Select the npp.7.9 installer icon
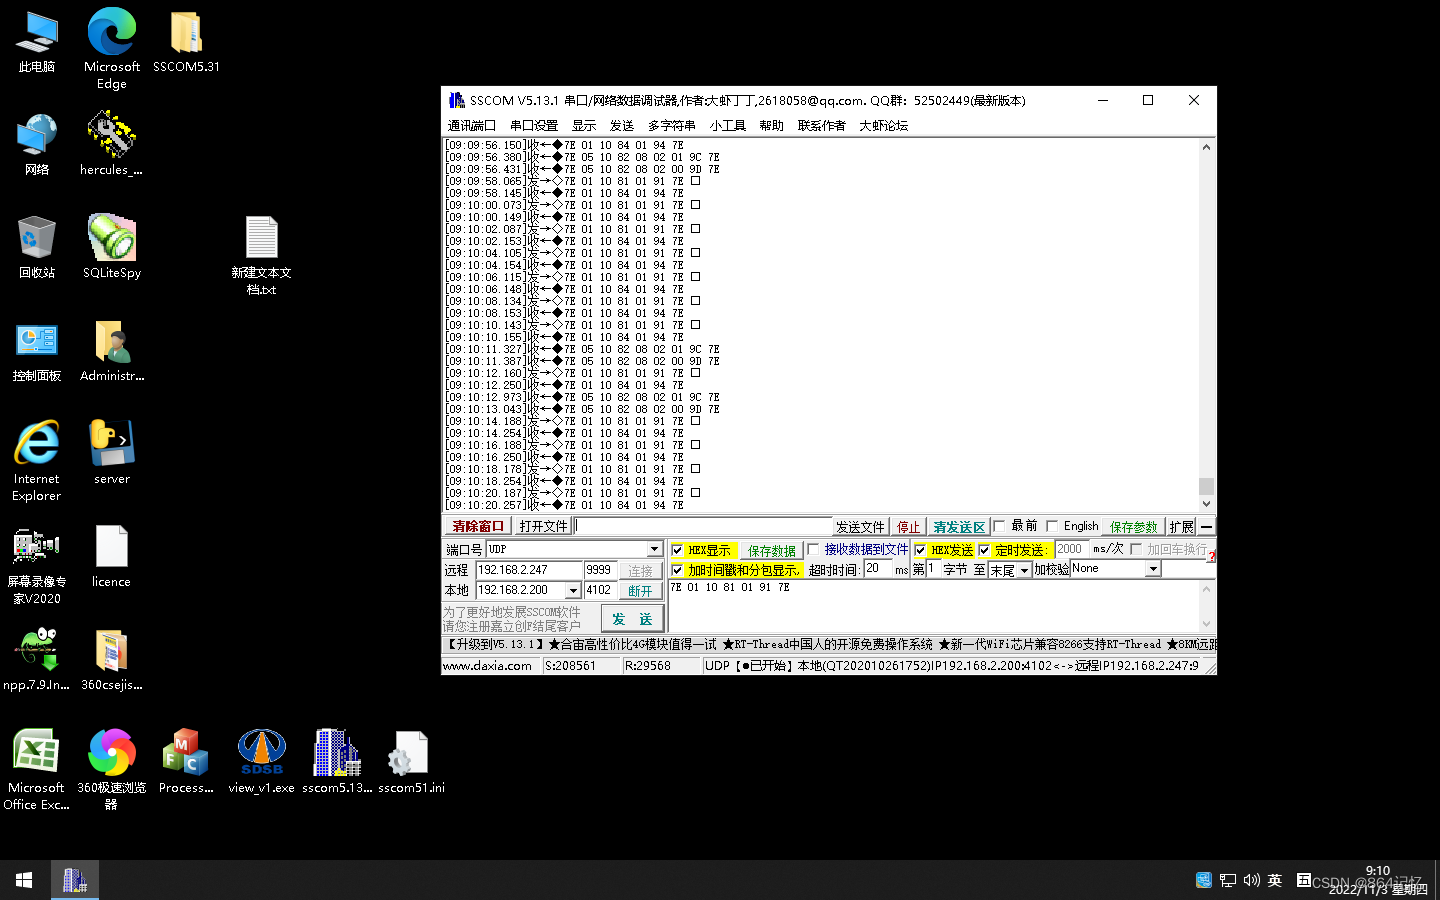Screen dimensions: 1440x900 click(37, 660)
